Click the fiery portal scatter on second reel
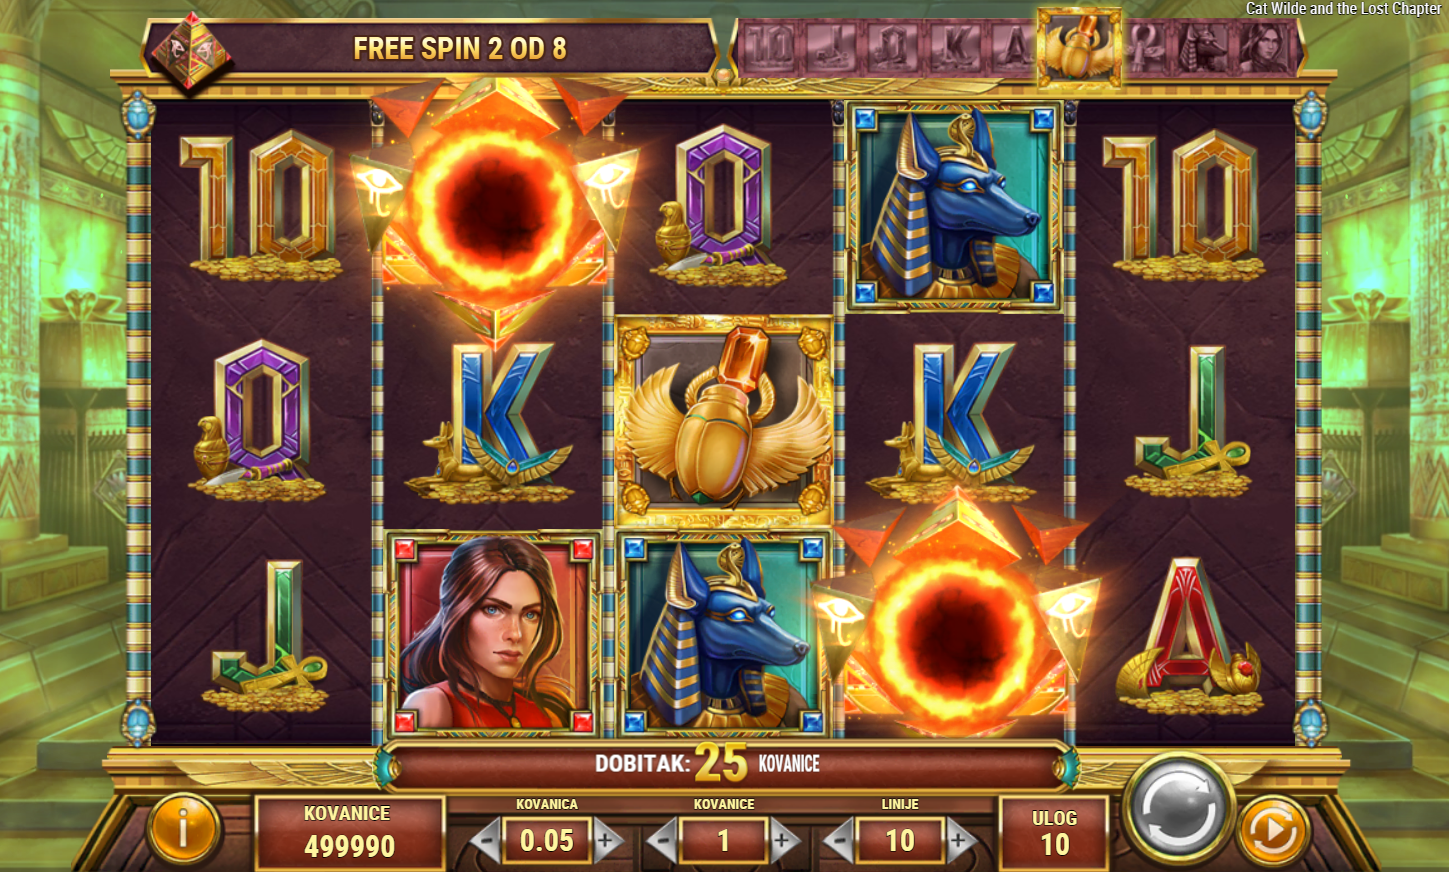The height and width of the screenshot is (872, 1449). [493, 205]
